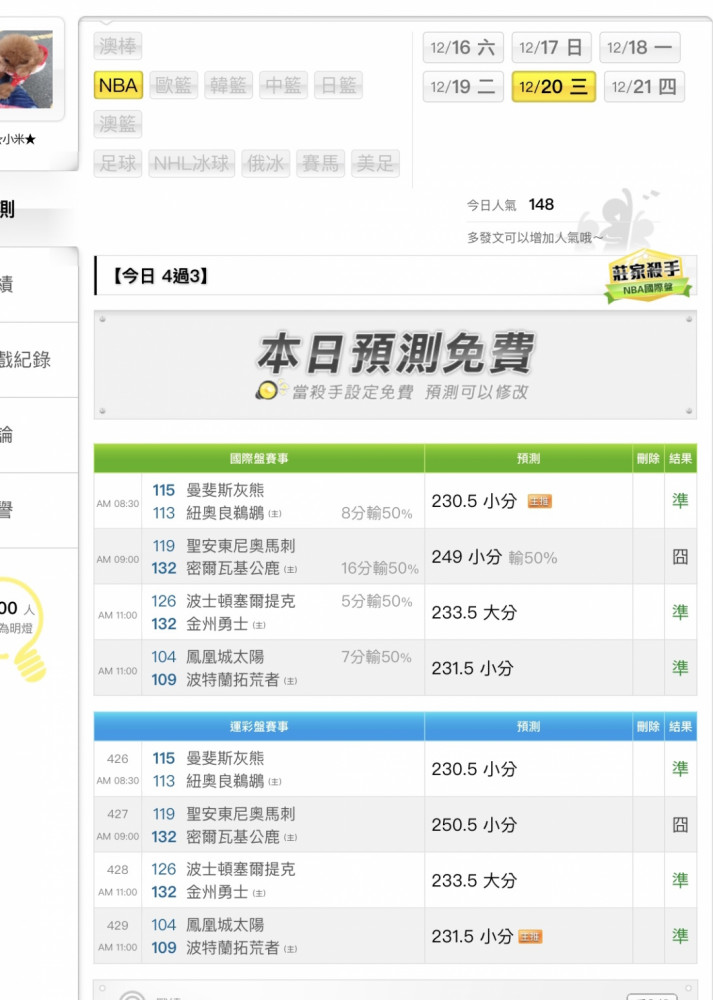Click 囧 result for 249 小分 row
This screenshot has width=713, height=1000.
click(680, 557)
